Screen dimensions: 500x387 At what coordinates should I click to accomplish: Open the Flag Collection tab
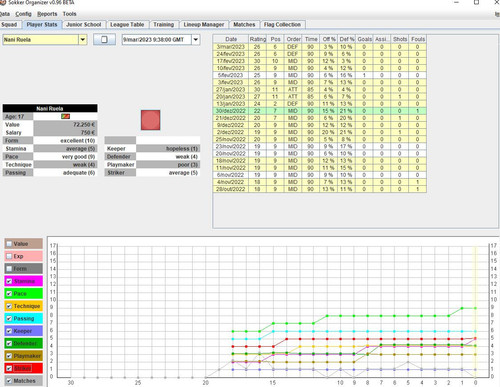point(282,25)
